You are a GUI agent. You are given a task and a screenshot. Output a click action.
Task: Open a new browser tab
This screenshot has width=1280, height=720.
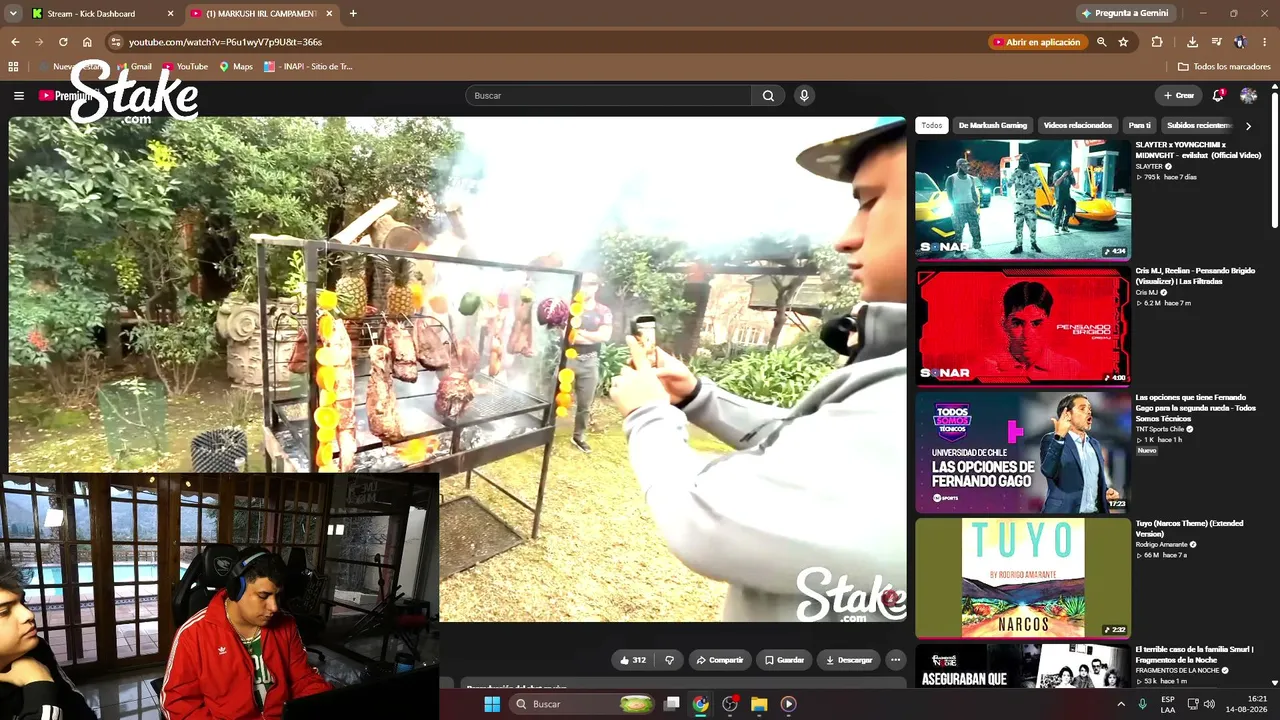[353, 14]
